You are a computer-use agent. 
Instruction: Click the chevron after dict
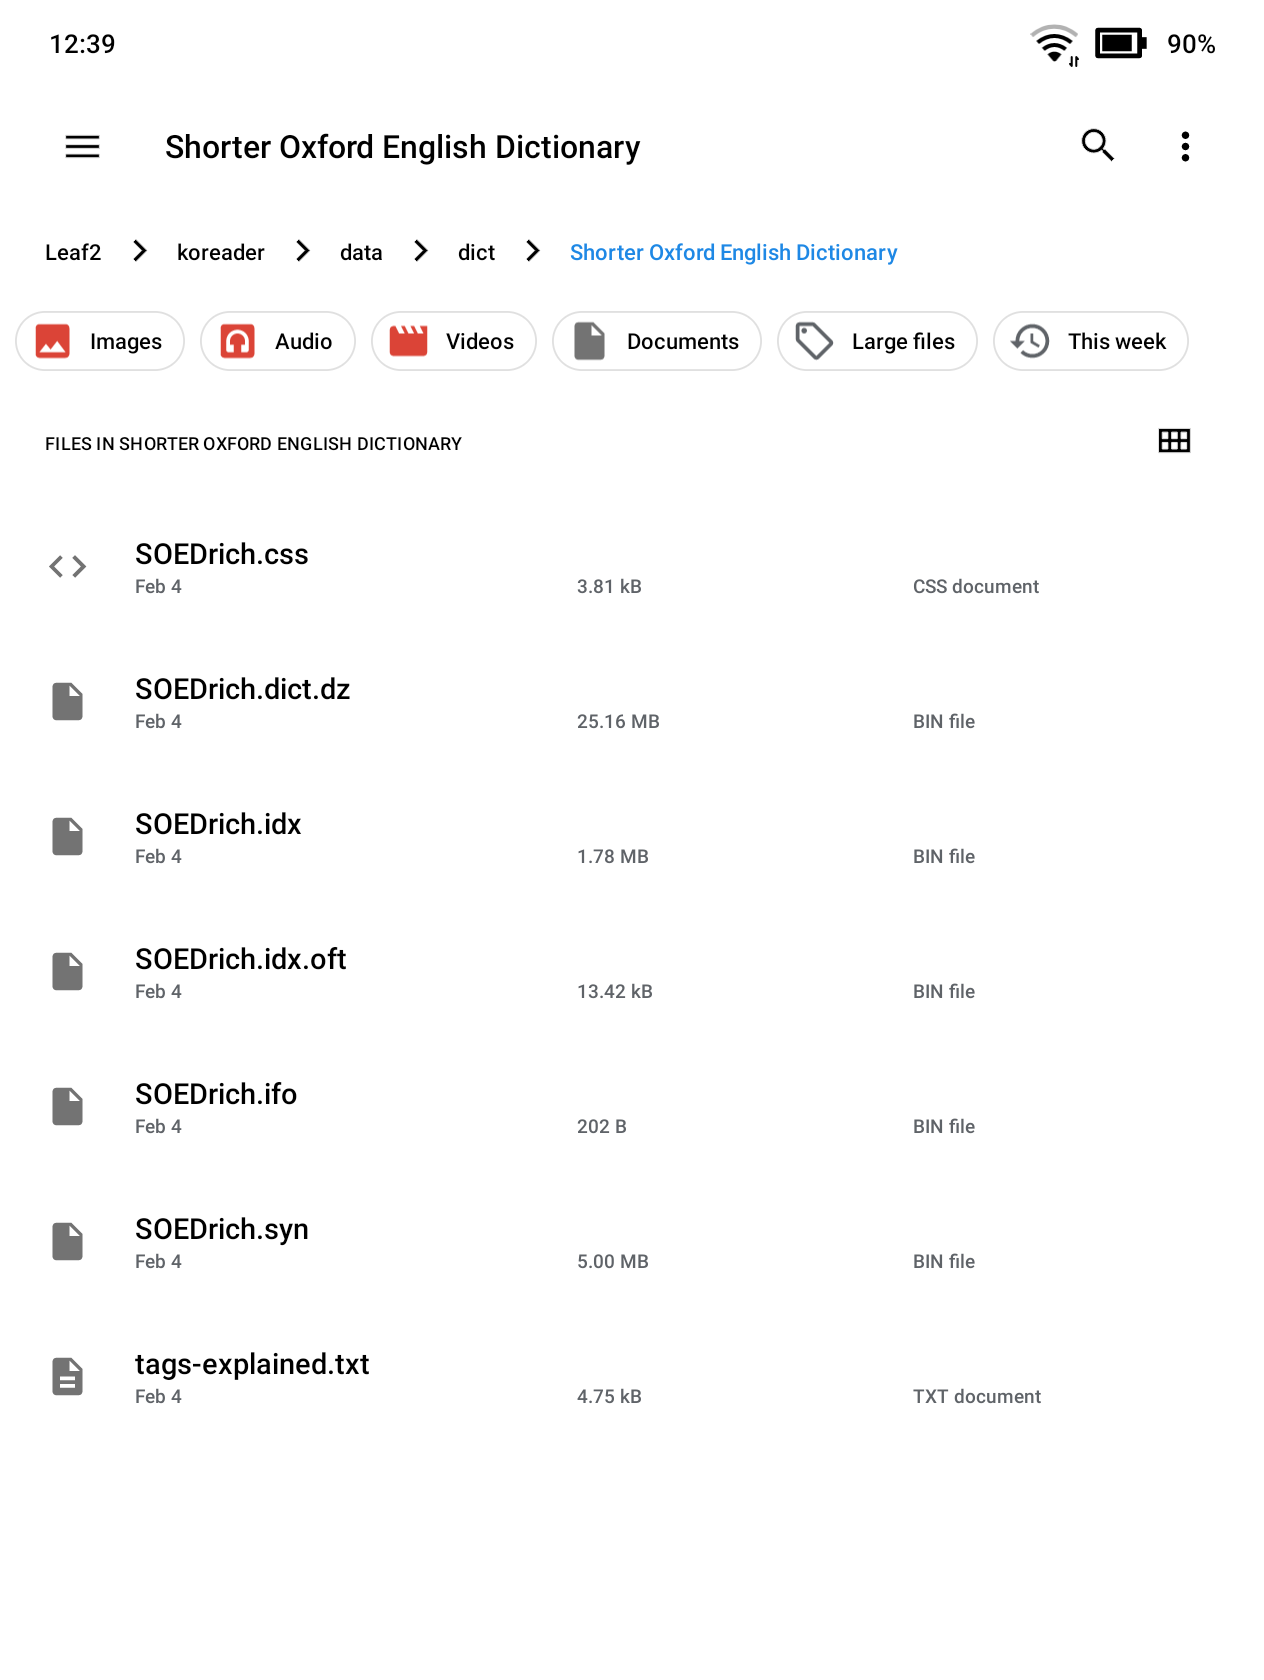click(533, 251)
